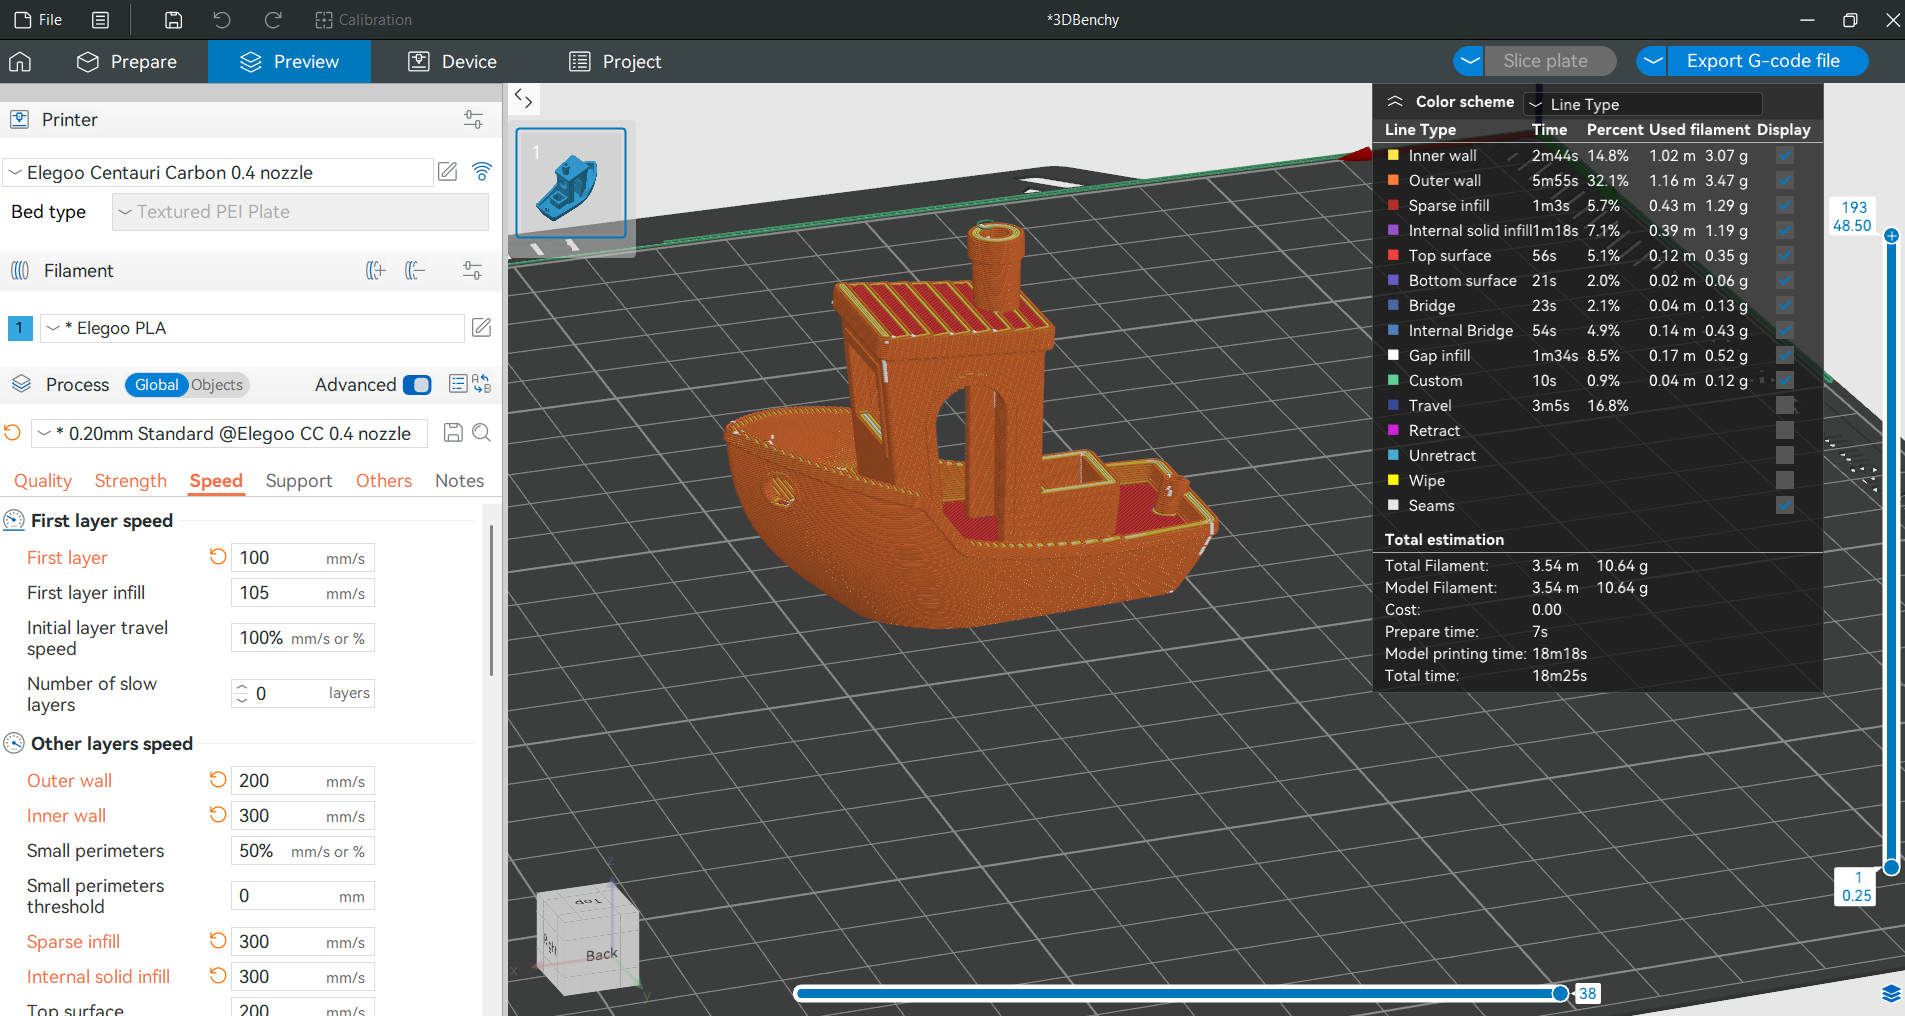
Task: Click the vertical layer slider top handle
Action: pos(1891,236)
